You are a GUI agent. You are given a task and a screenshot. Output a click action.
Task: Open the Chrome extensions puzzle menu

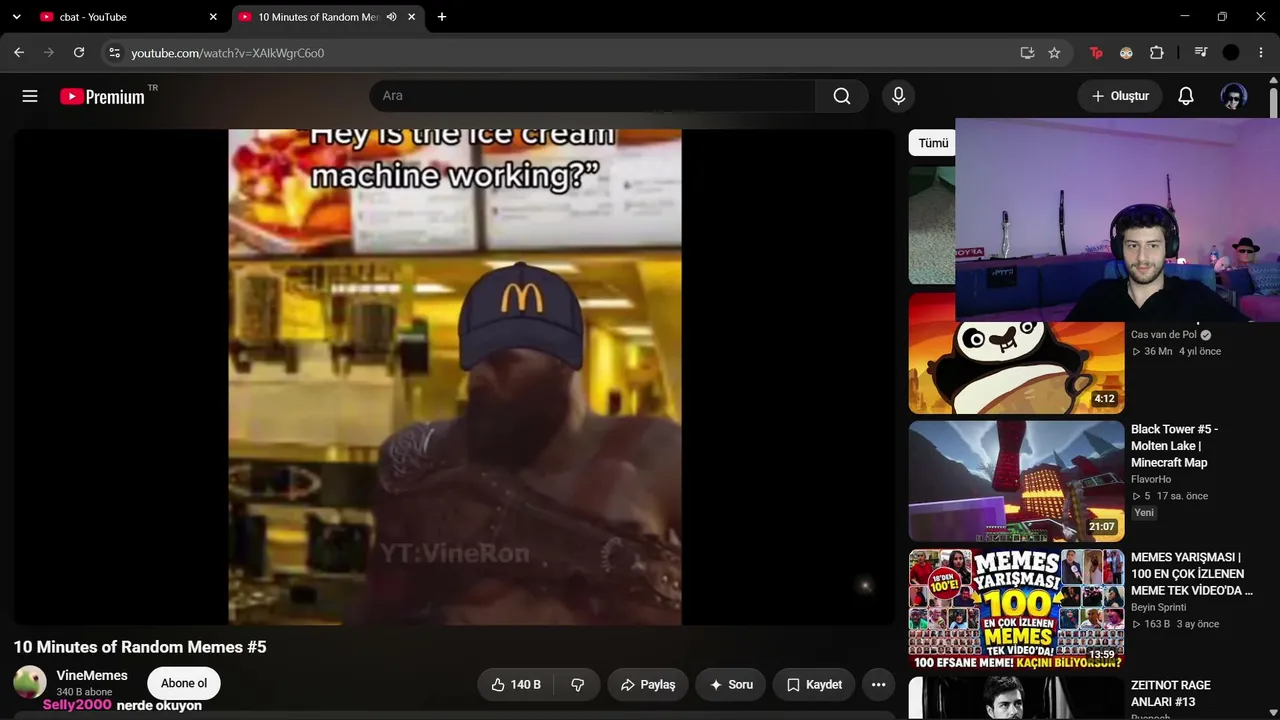(x=1157, y=53)
